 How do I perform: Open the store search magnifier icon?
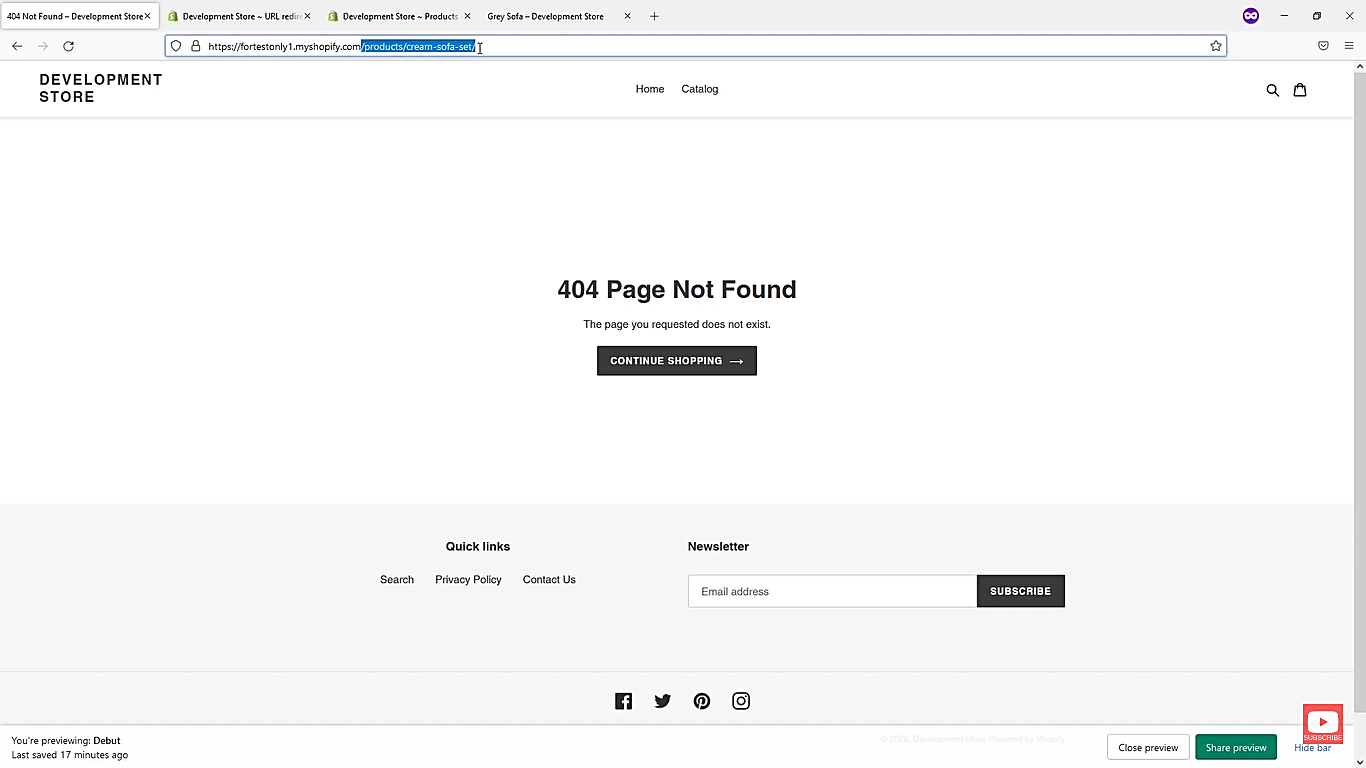(1273, 90)
